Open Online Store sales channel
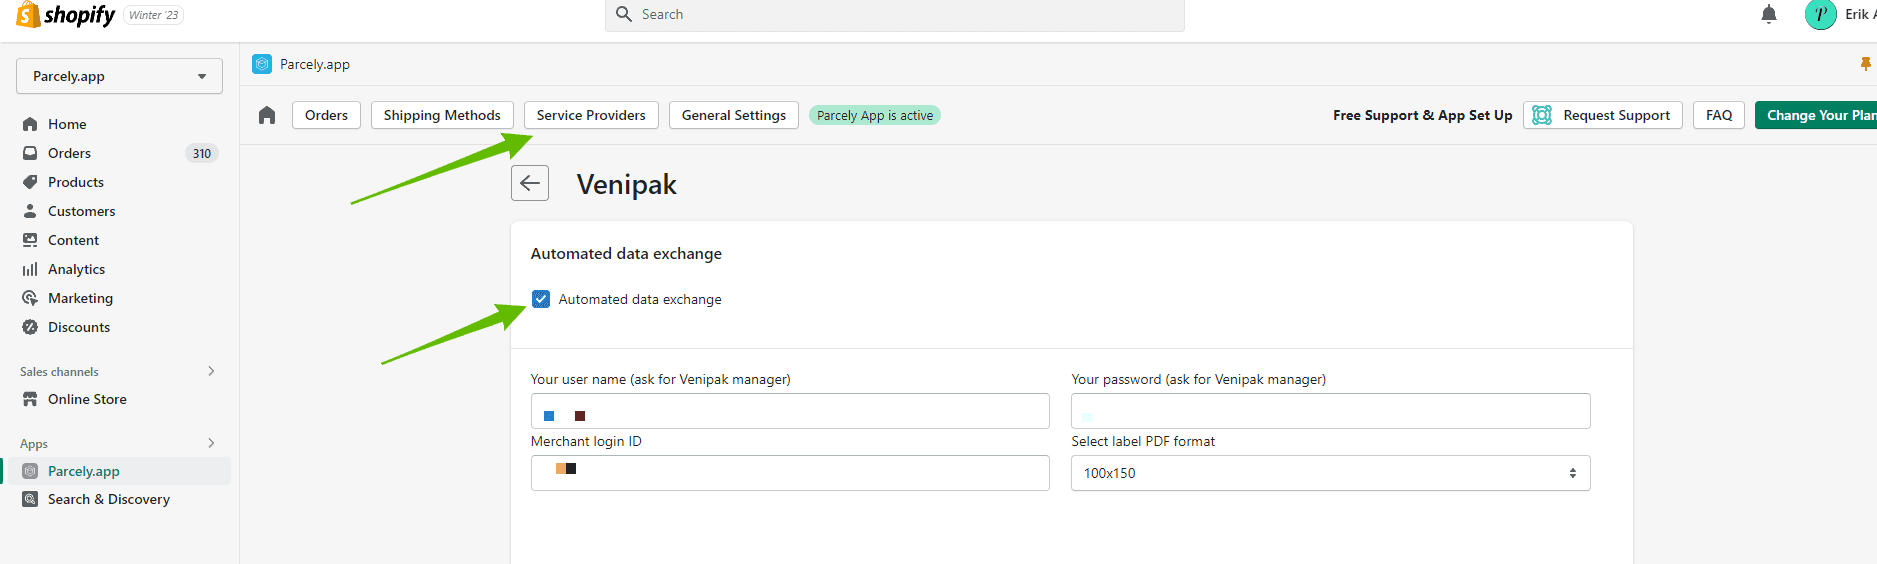Viewport: 1877px width, 564px height. coord(87,399)
